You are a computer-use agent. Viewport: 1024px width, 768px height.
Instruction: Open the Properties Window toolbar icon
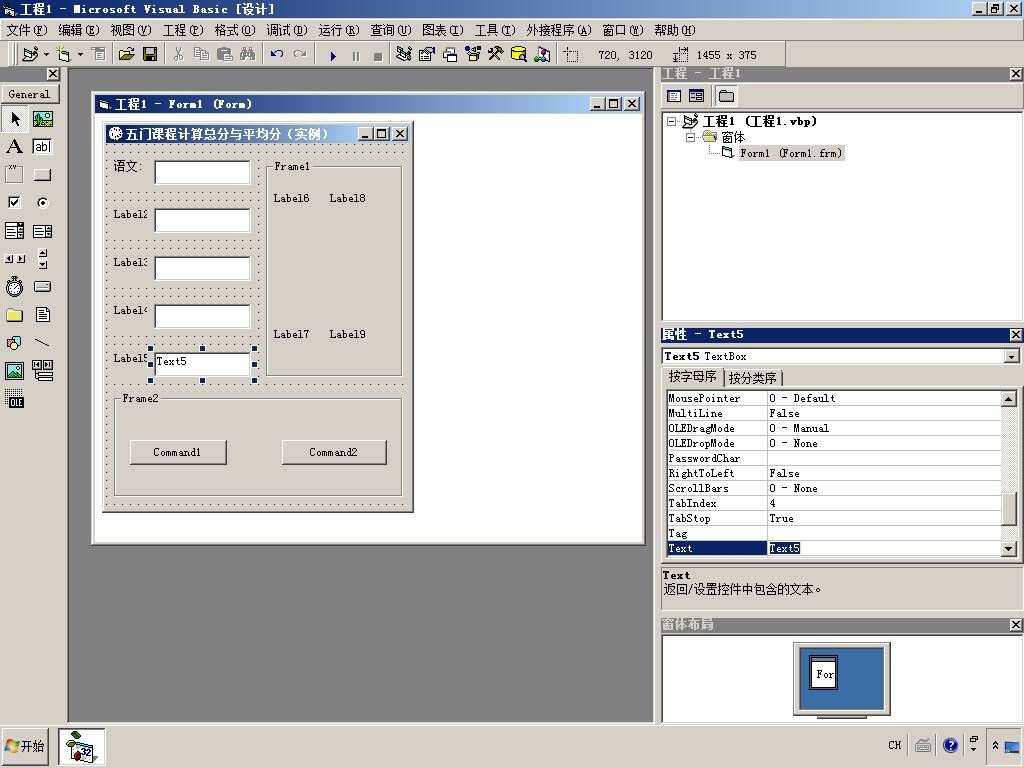click(x=426, y=54)
